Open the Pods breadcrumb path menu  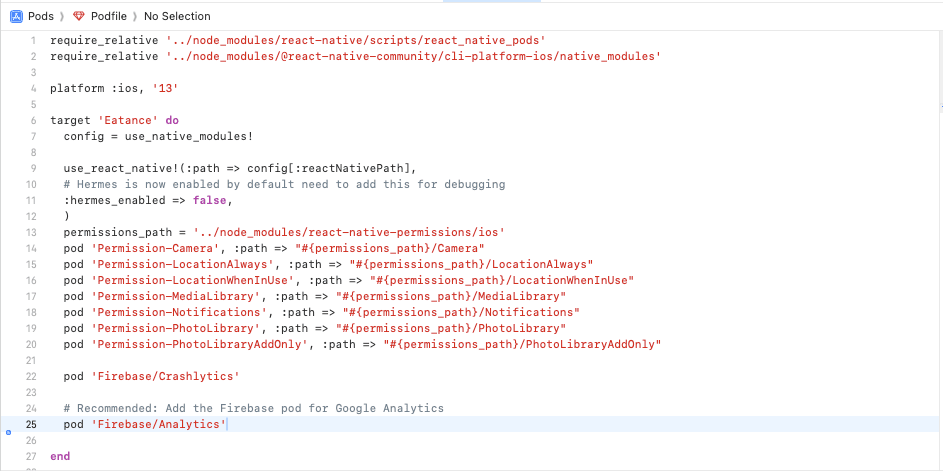[x=41, y=16]
